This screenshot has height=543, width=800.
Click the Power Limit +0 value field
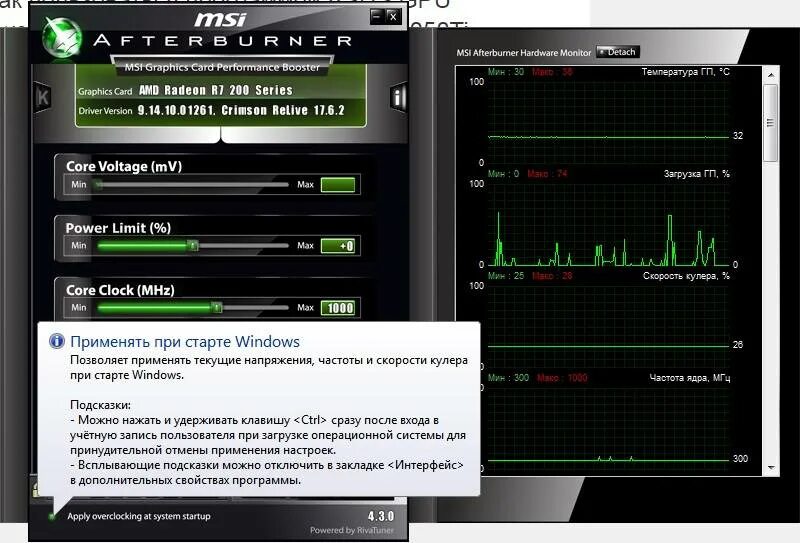pyautogui.click(x=338, y=246)
